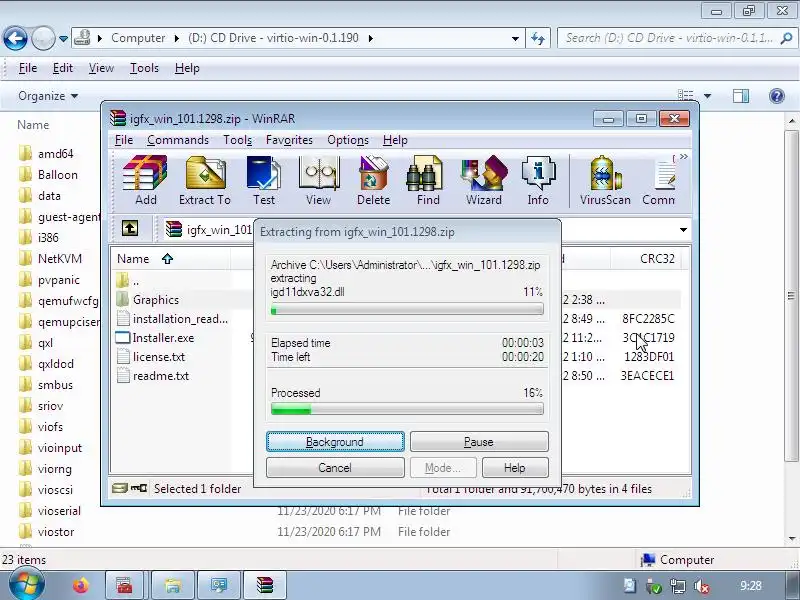Open the Wizard toolbar icon
The image size is (800, 600).
(484, 181)
